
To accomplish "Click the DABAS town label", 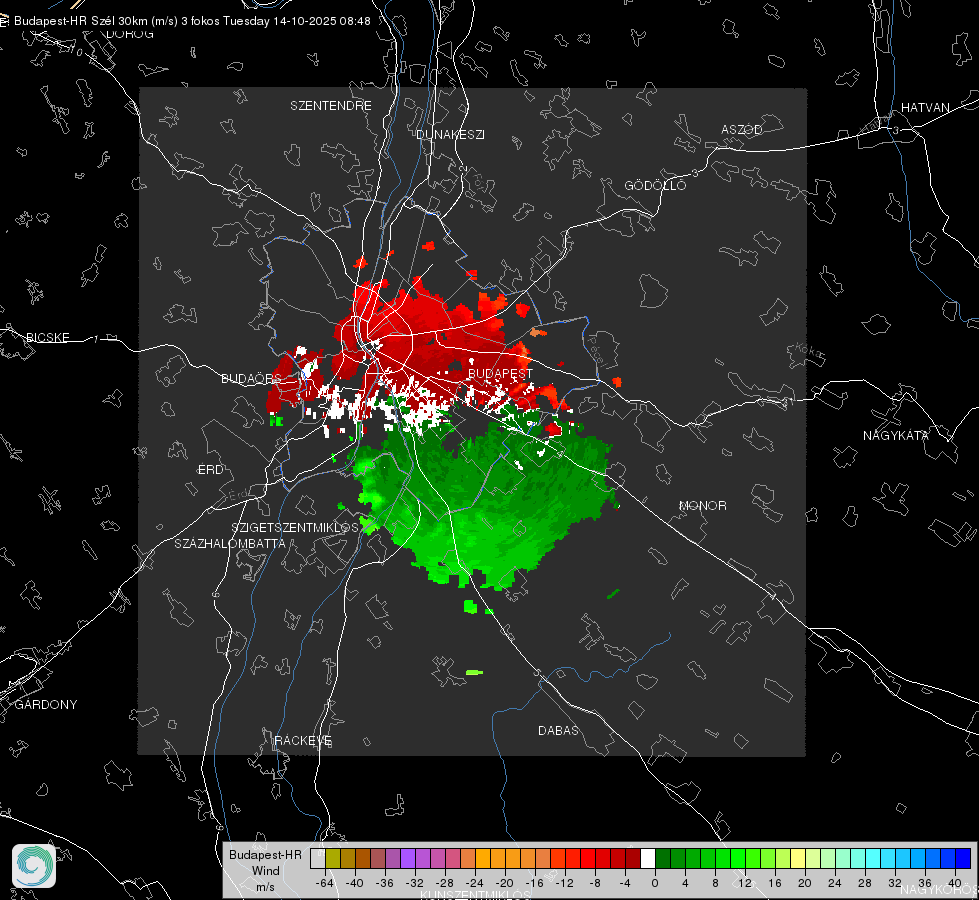I will coord(558,730).
